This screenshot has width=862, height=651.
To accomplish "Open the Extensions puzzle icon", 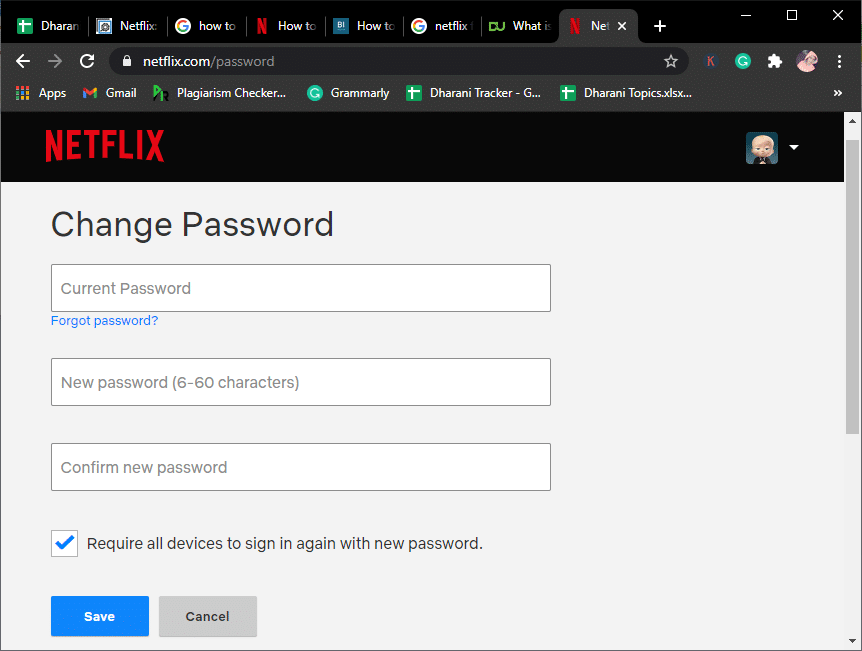I will point(774,61).
